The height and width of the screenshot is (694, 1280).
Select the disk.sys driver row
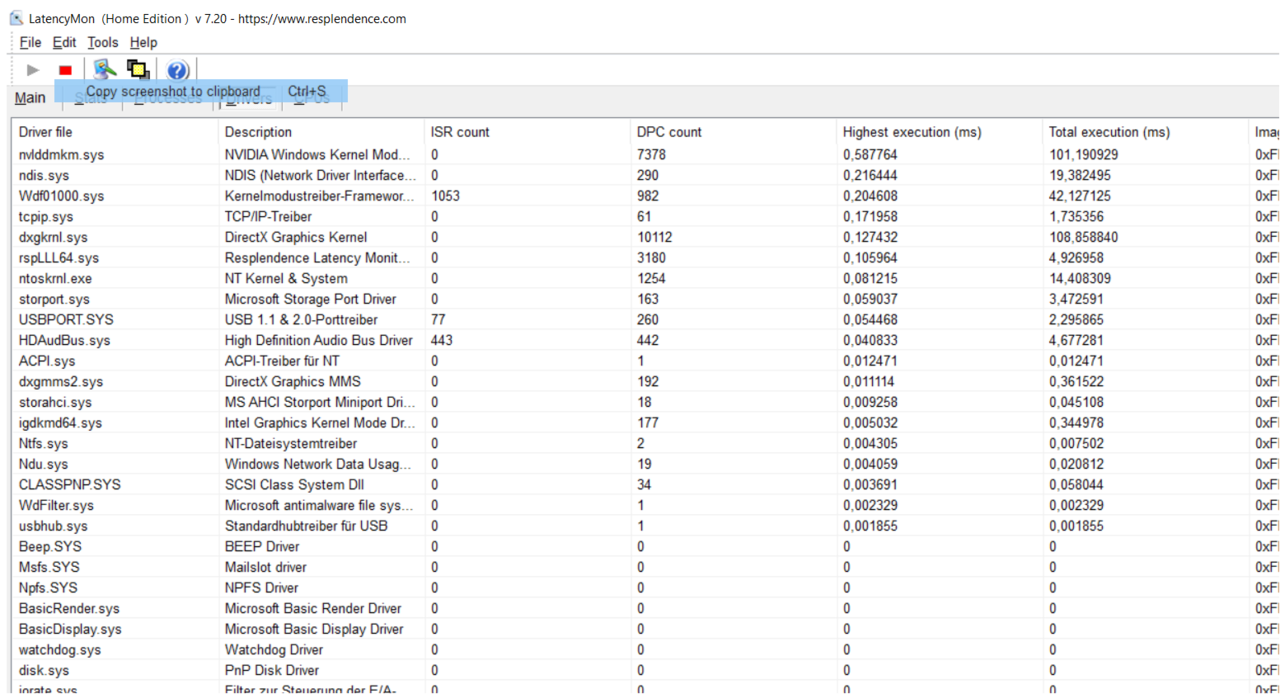645,670
